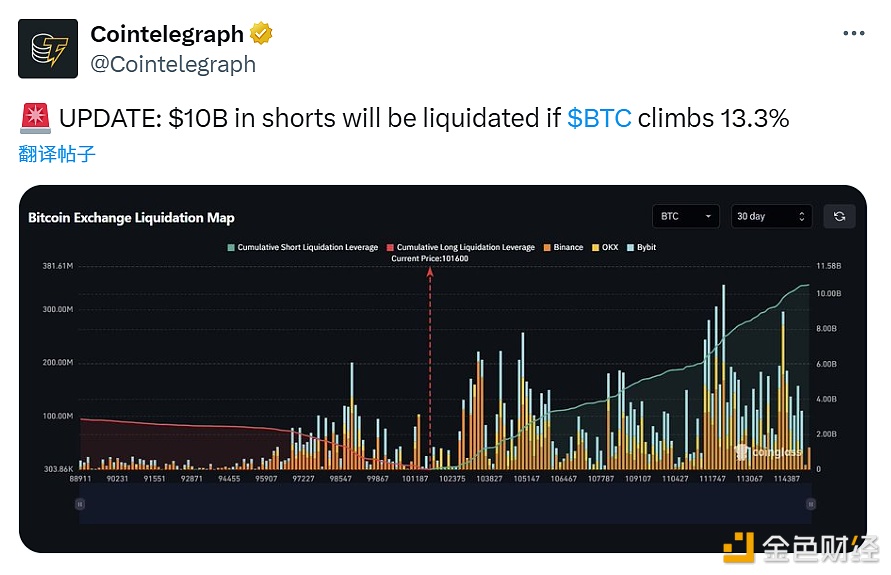Hide the Binance series via legend
Viewport: 891px width, 575px height.
(563, 247)
